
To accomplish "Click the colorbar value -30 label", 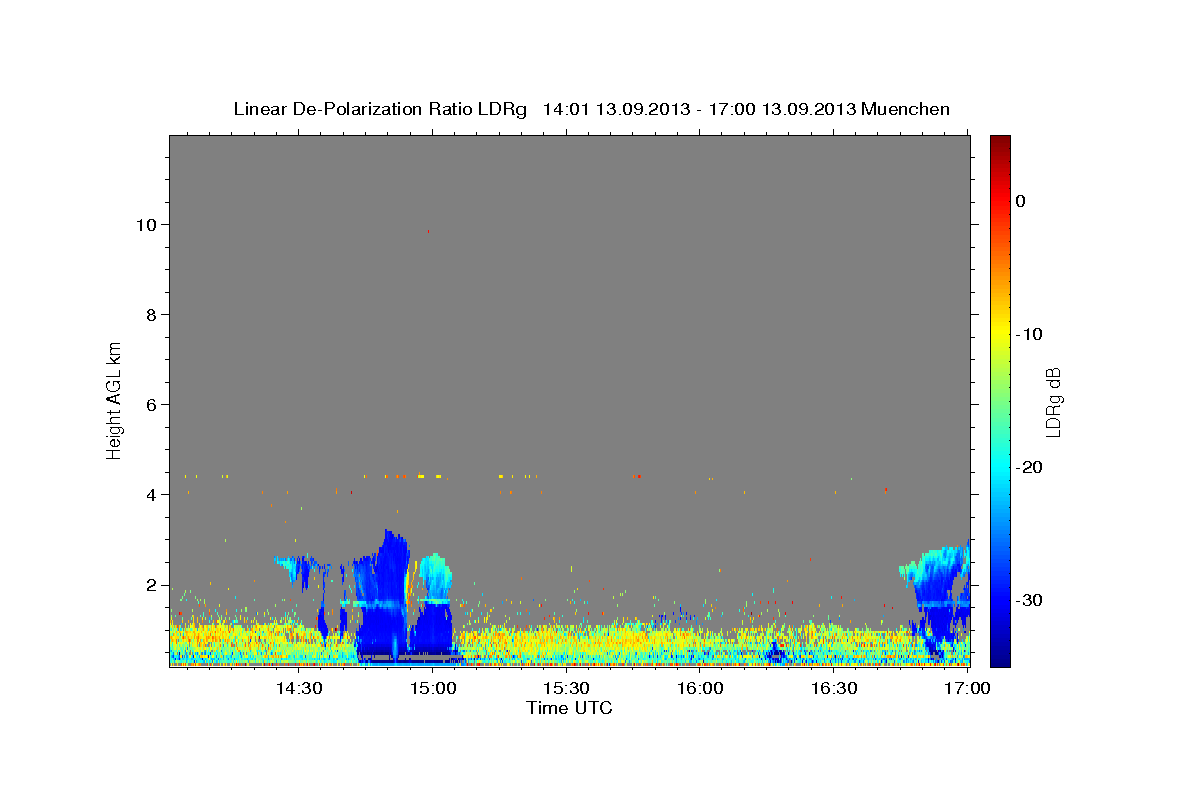I will [x=1030, y=600].
